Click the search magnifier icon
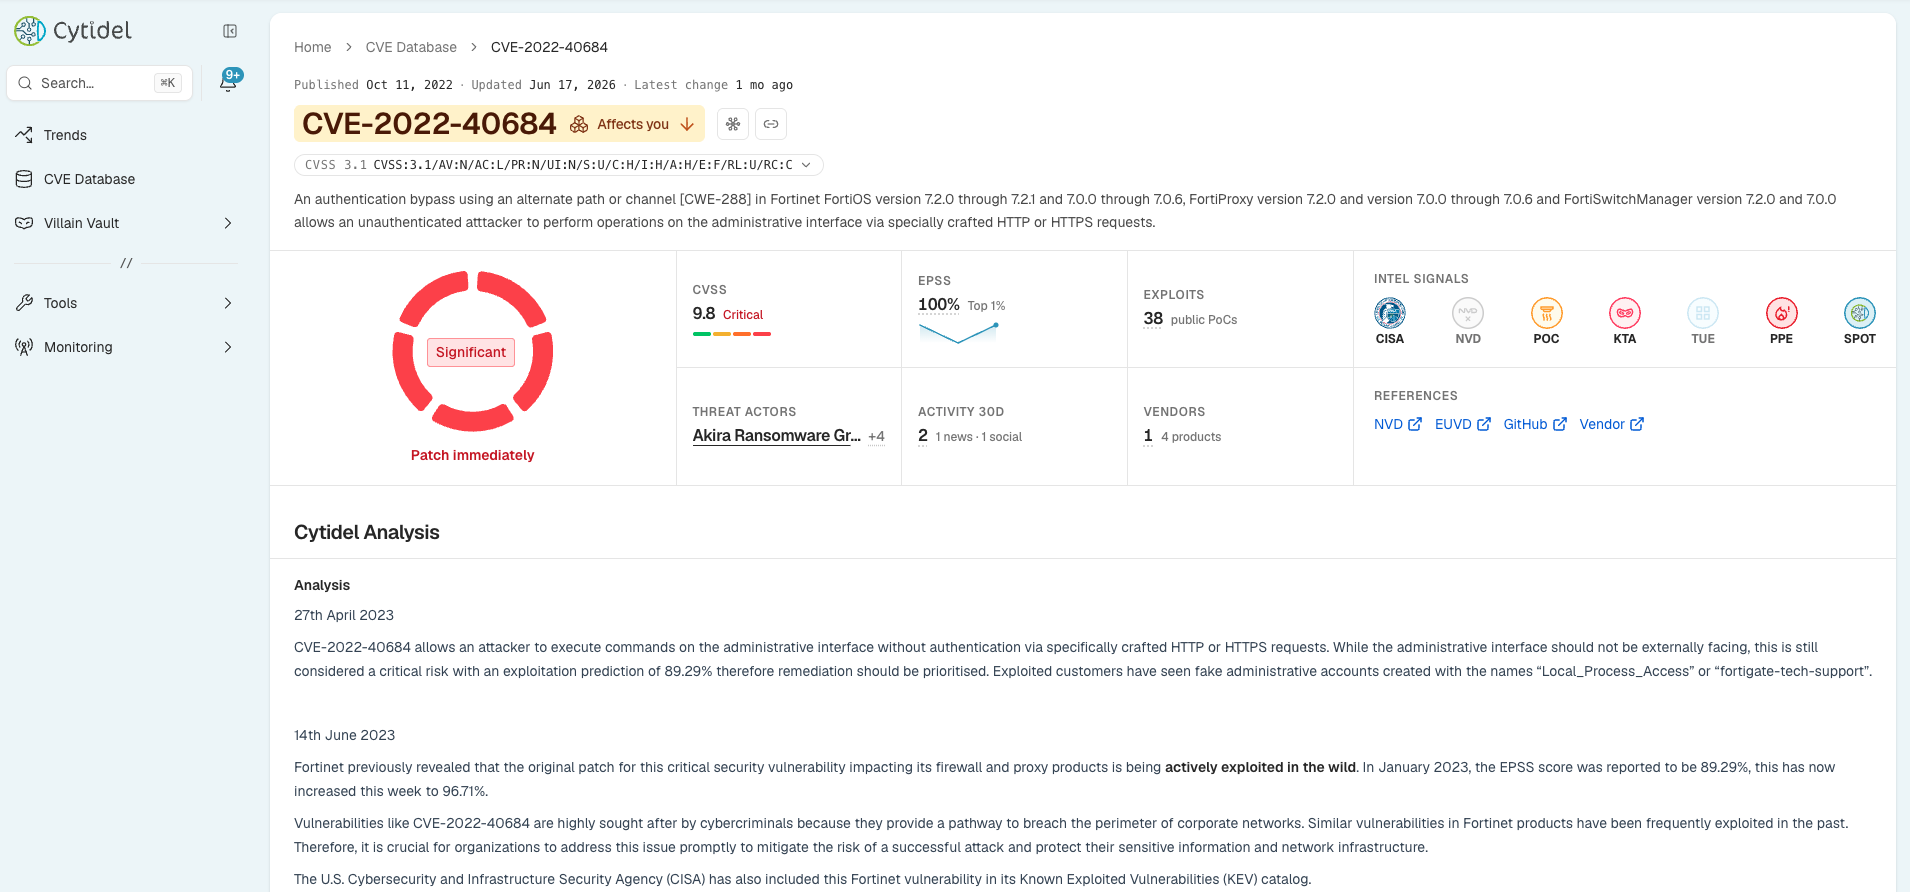The height and width of the screenshot is (892, 1910). tap(25, 83)
